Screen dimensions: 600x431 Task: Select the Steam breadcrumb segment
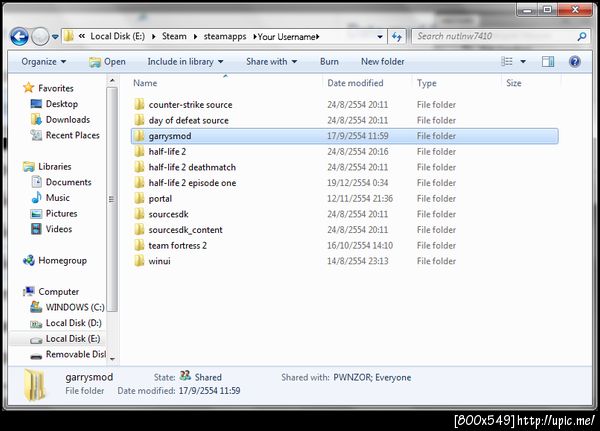coord(174,36)
